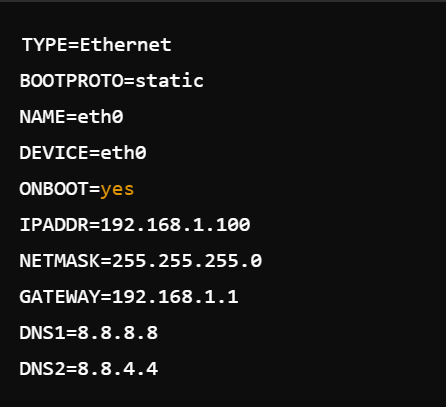Click the DEVICE key text
This screenshot has height=407, width=446.
click(54, 153)
